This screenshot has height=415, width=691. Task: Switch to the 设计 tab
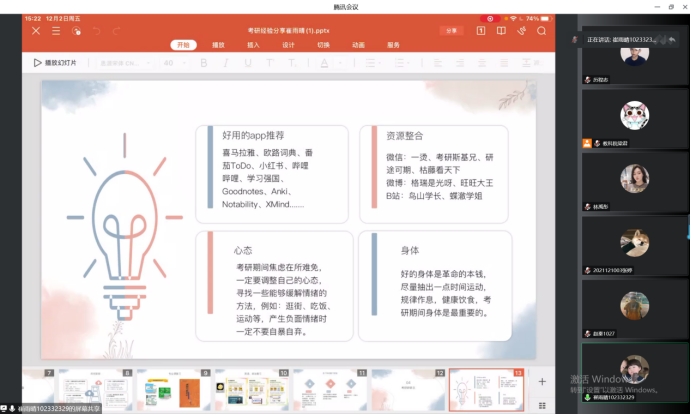click(288, 45)
